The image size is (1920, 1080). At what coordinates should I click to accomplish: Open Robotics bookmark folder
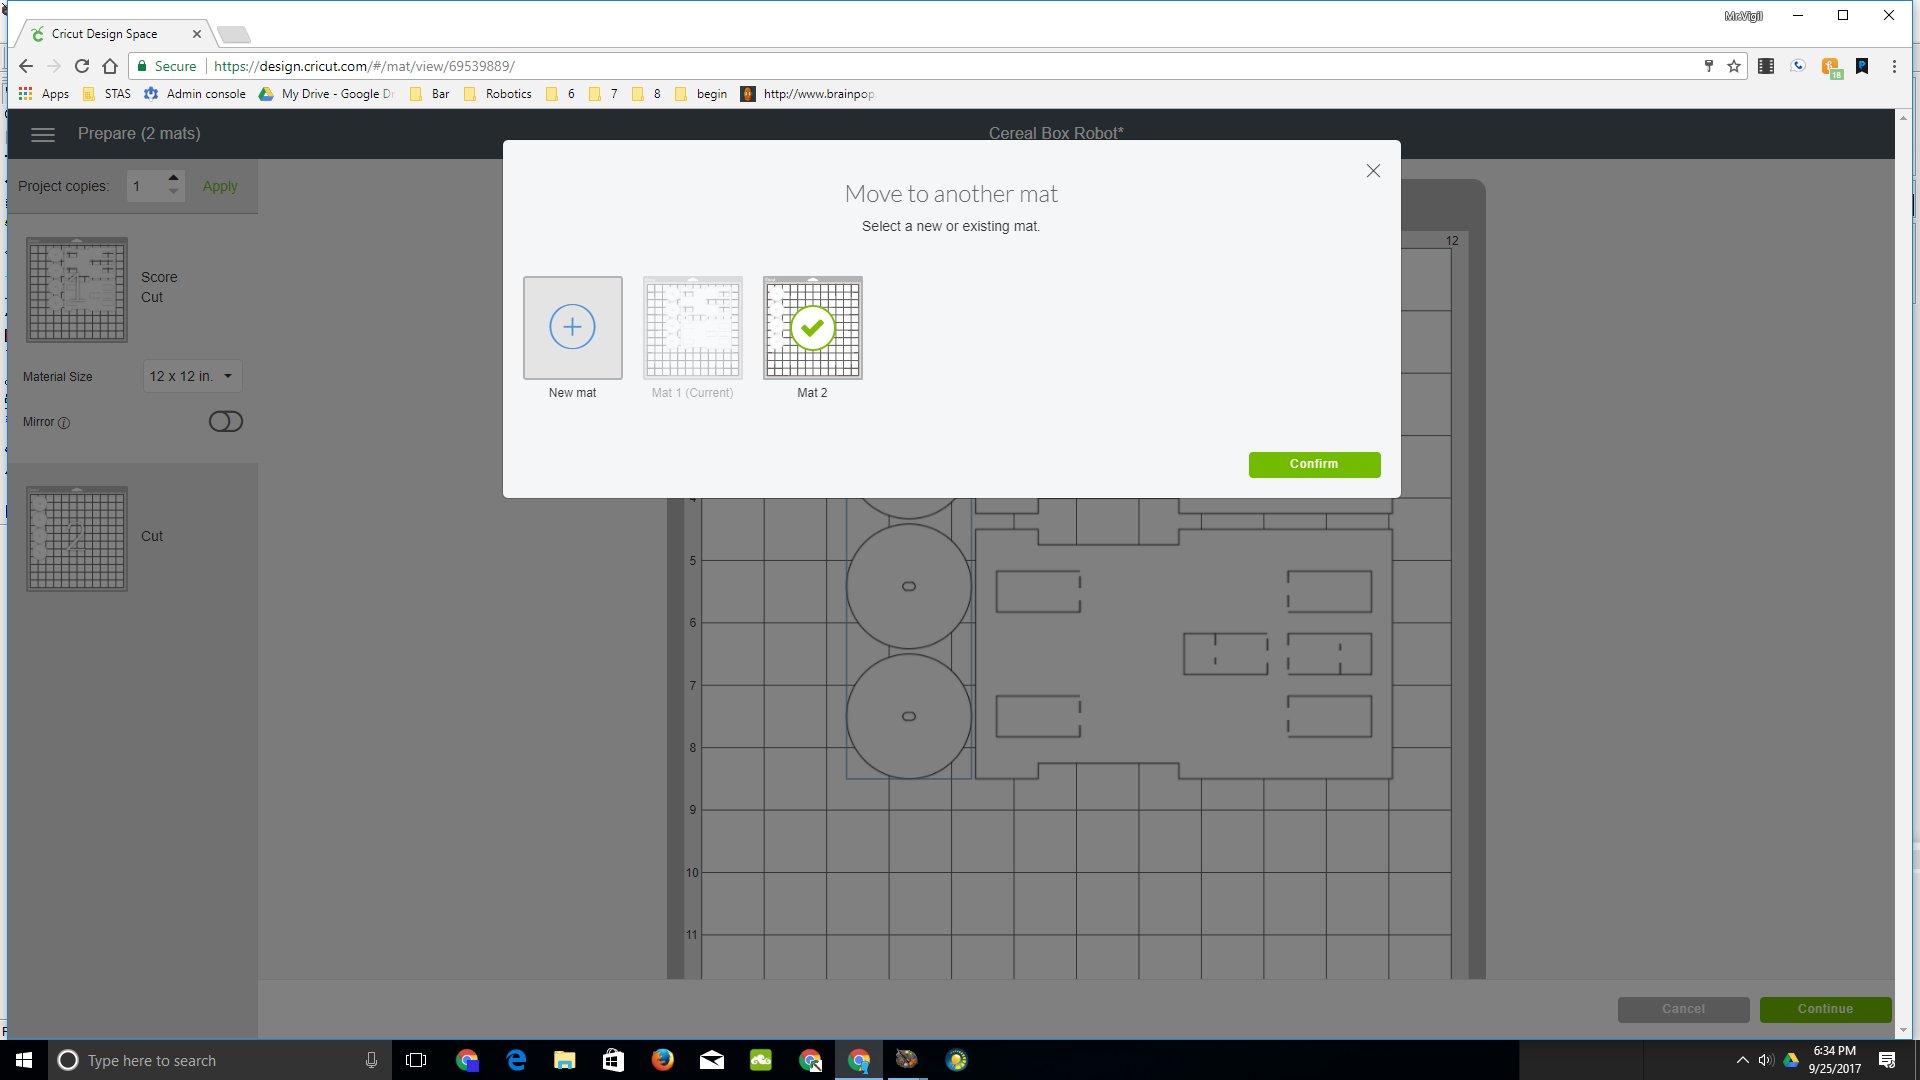(497, 94)
